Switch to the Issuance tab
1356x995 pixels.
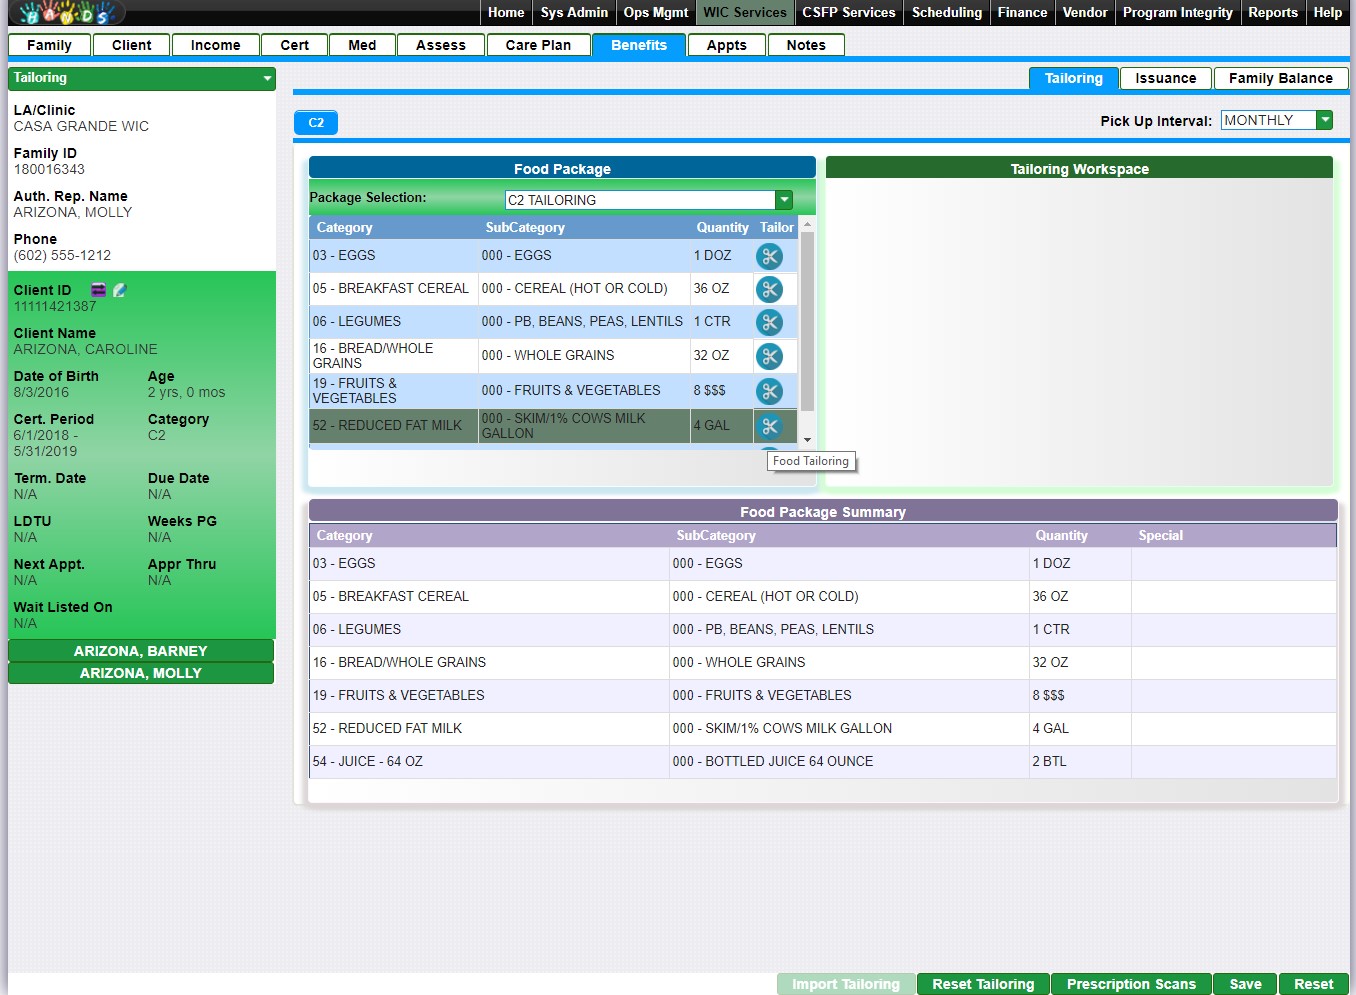coord(1165,78)
